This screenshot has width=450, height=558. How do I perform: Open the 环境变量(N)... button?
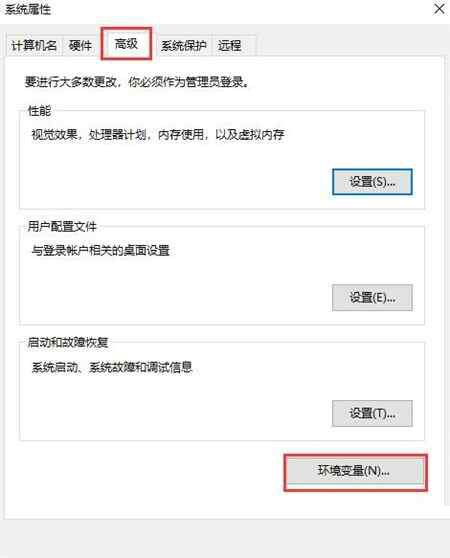(x=355, y=472)
